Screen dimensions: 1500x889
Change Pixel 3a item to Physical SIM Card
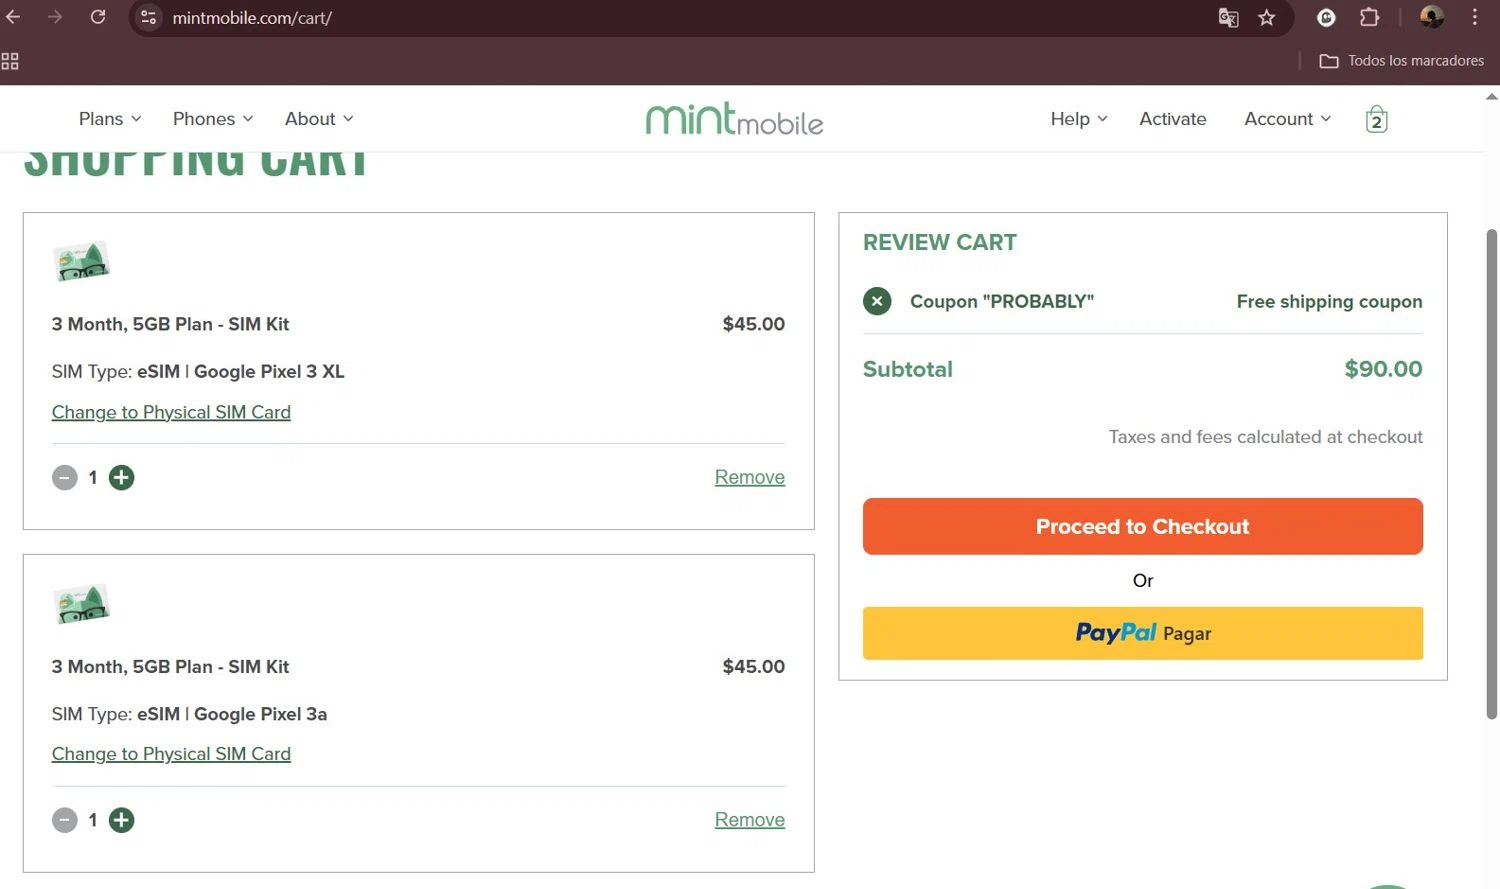click(171, 754)
